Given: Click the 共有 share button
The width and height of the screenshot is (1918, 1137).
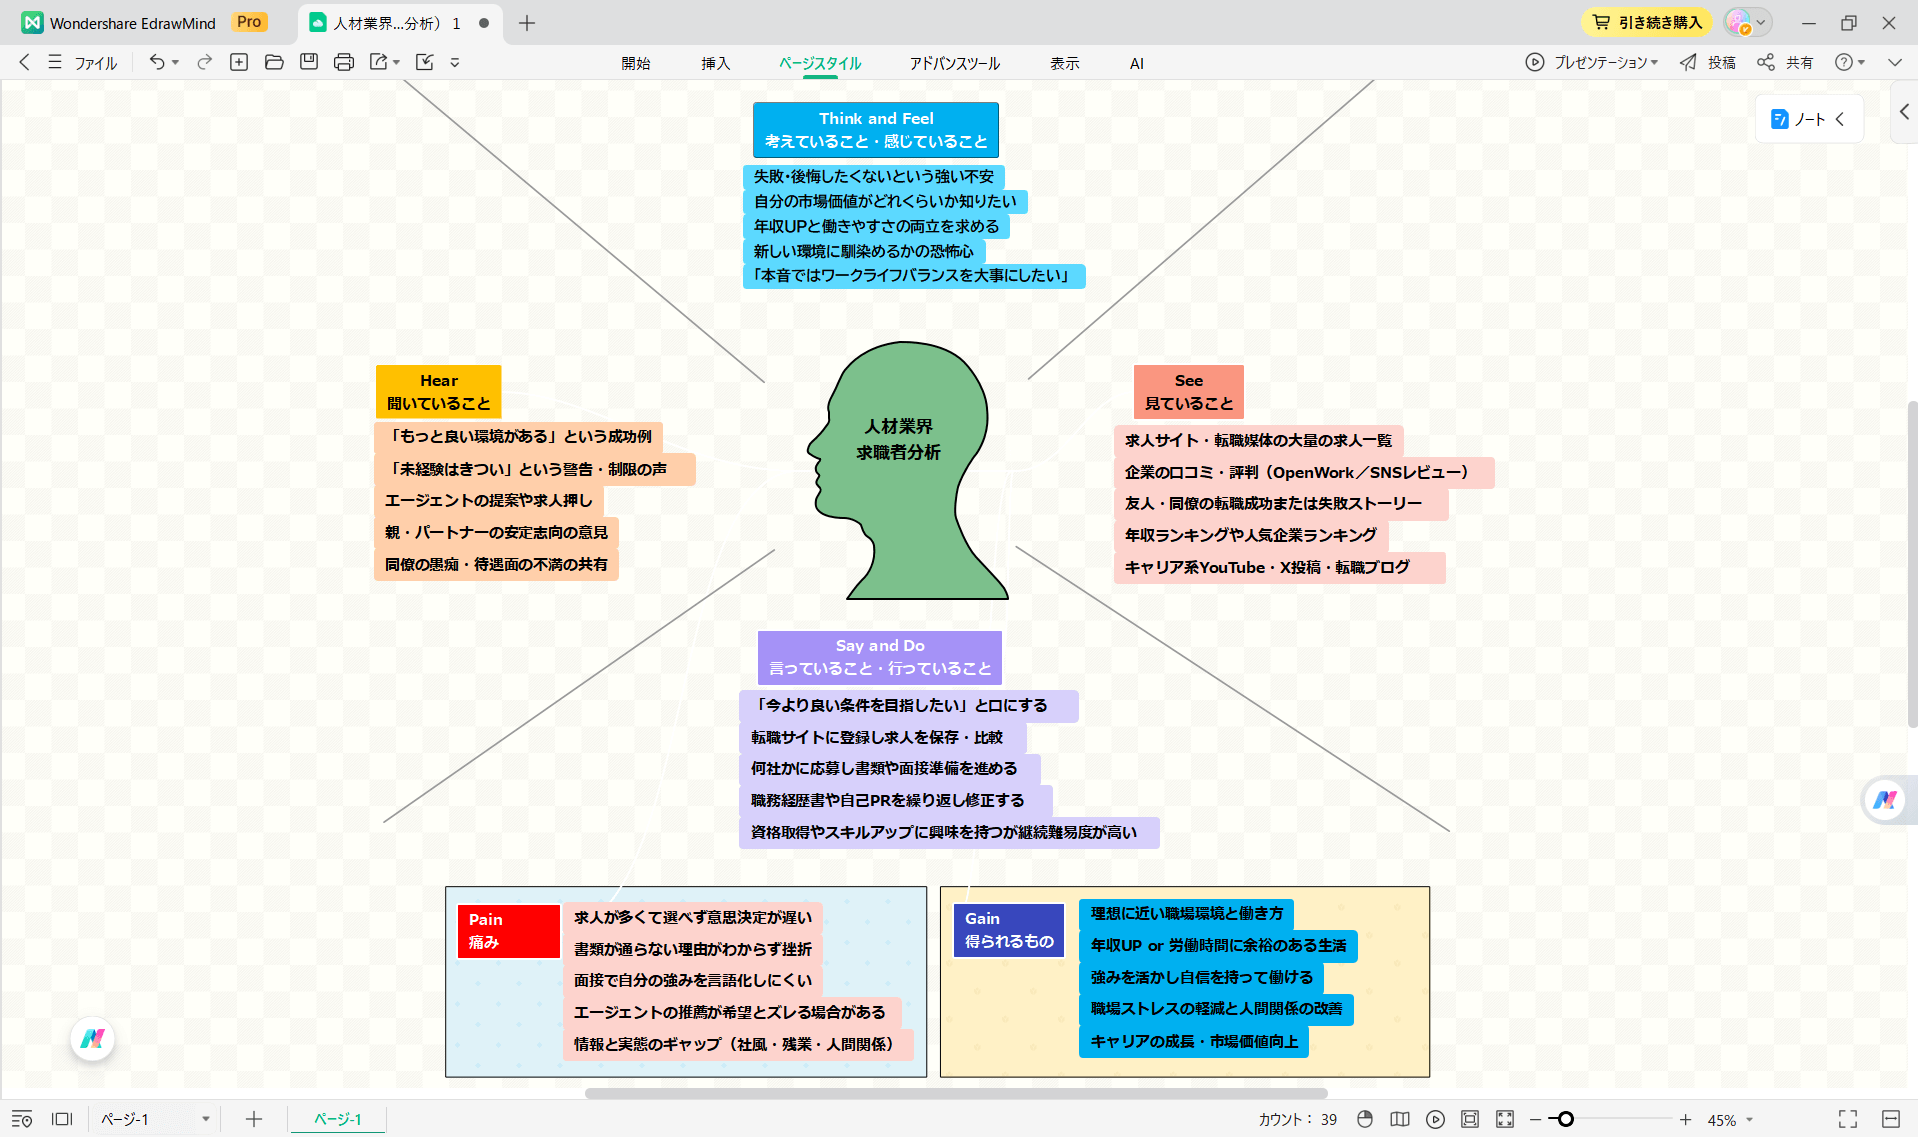Looking at the screenshot, I should 1786,62.
